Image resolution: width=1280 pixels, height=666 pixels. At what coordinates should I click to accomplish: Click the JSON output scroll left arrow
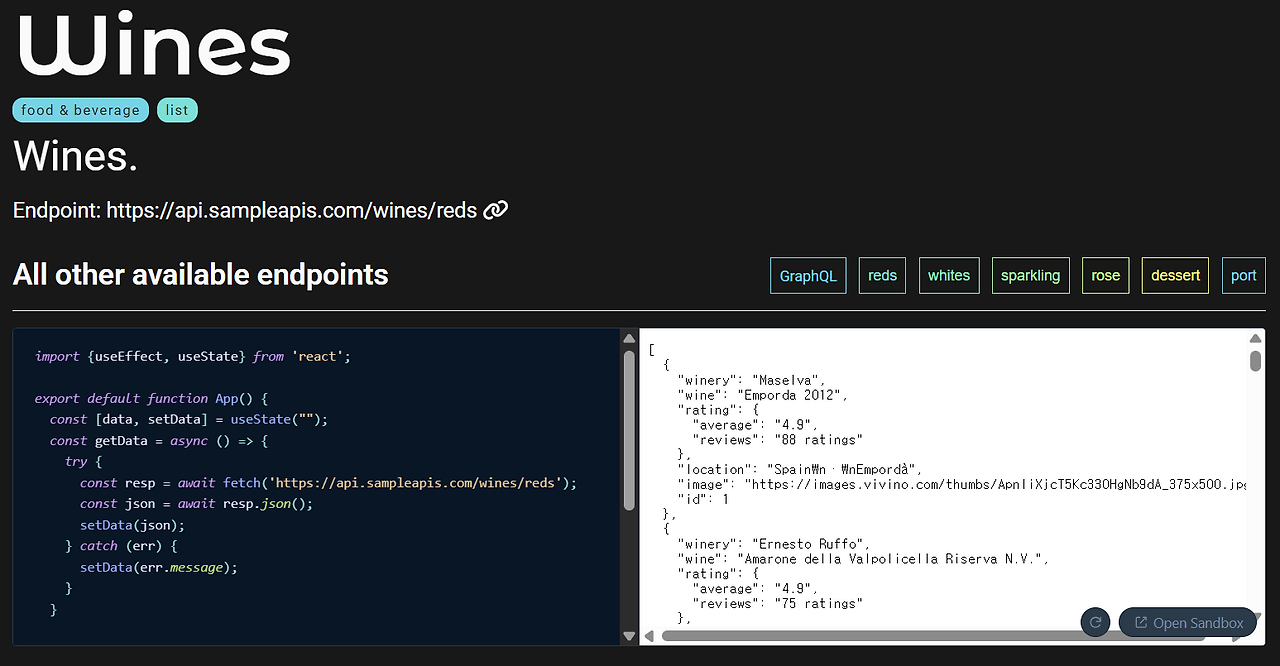[x=649, y=636]
